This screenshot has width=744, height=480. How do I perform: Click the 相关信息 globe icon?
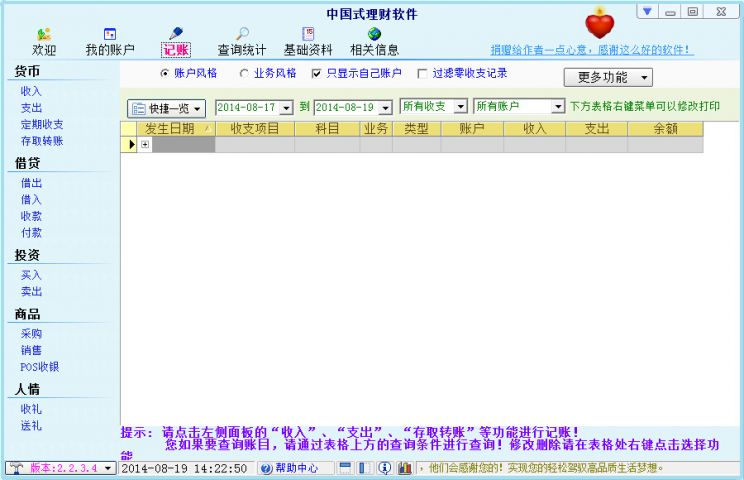374,35
